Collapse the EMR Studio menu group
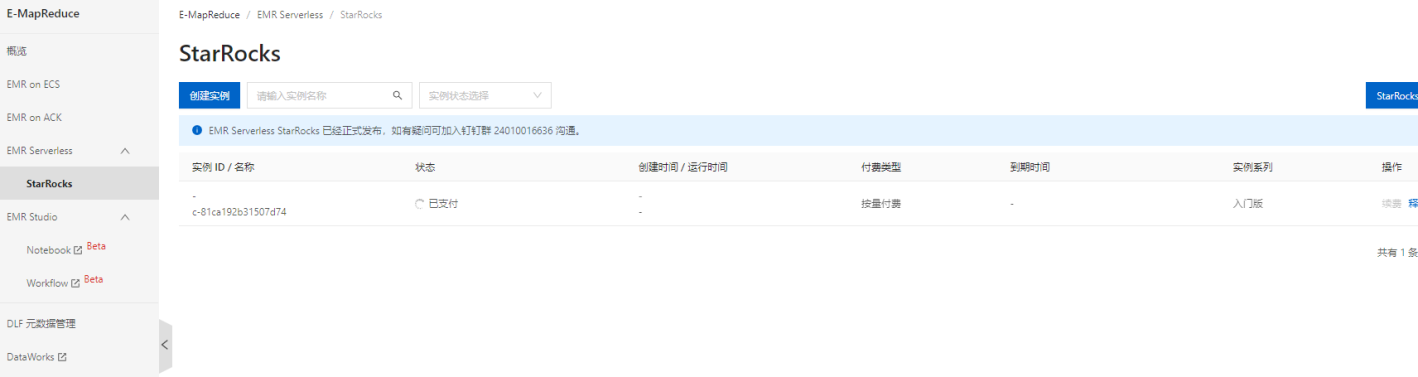This screenshot has height=377, width=1418. [x=125, y=217]
